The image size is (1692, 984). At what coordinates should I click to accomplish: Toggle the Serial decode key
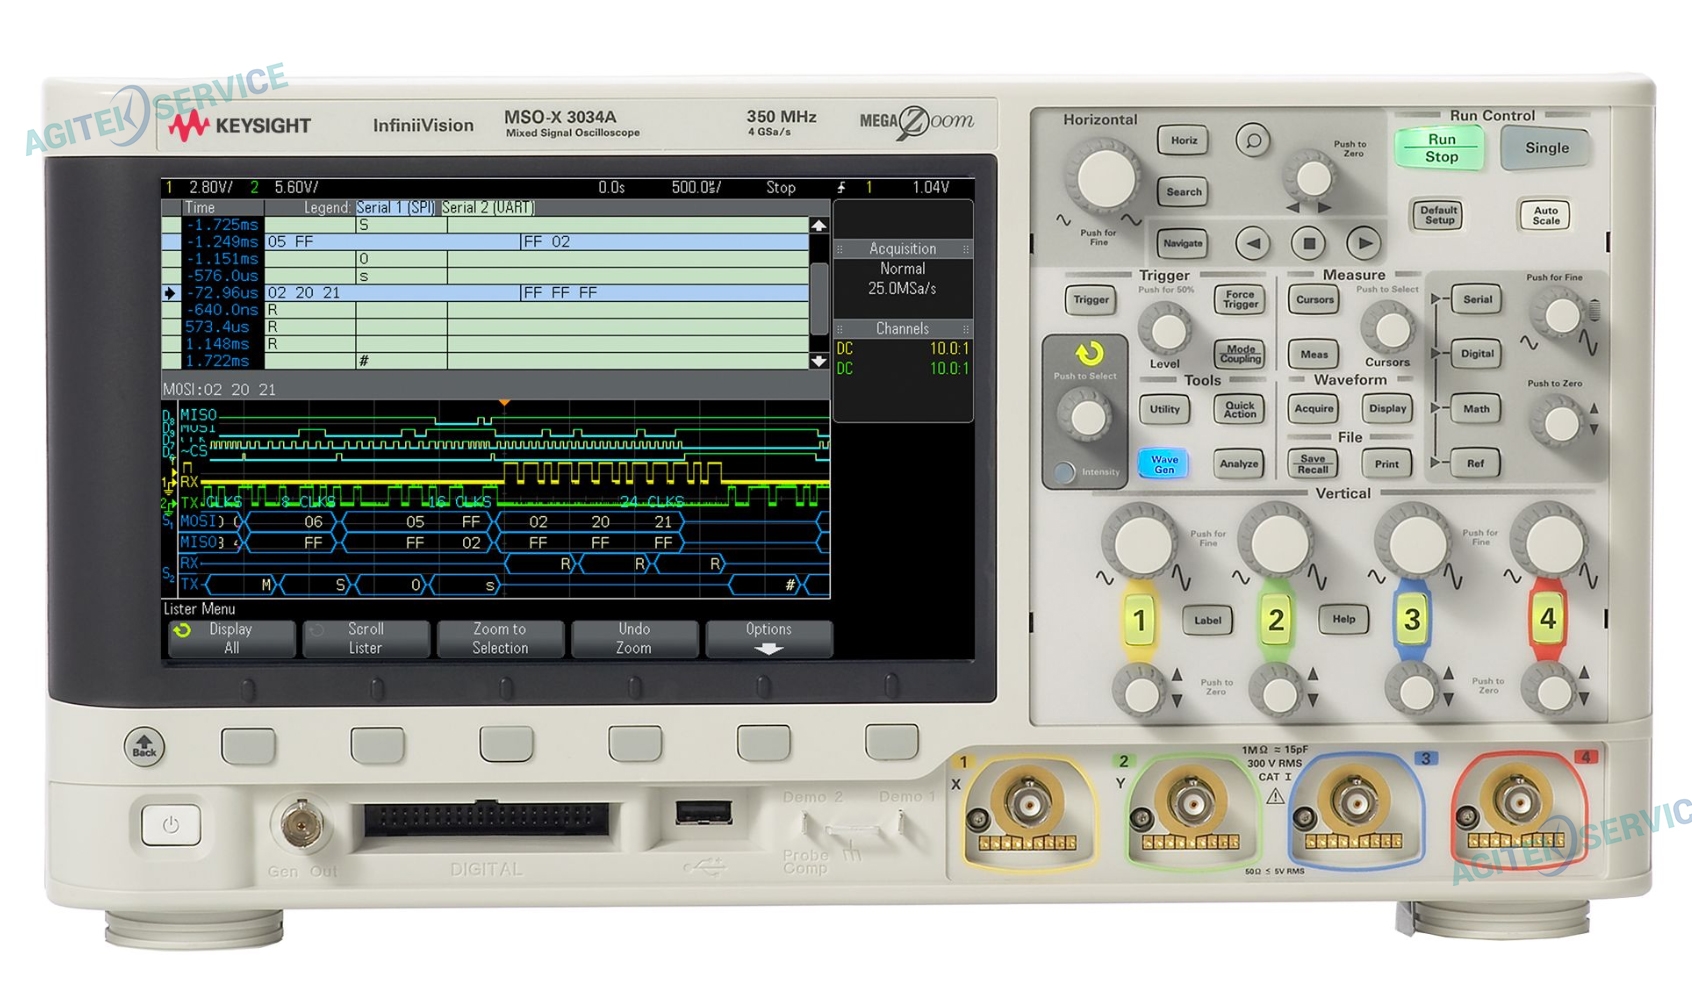pos(1477,299)
